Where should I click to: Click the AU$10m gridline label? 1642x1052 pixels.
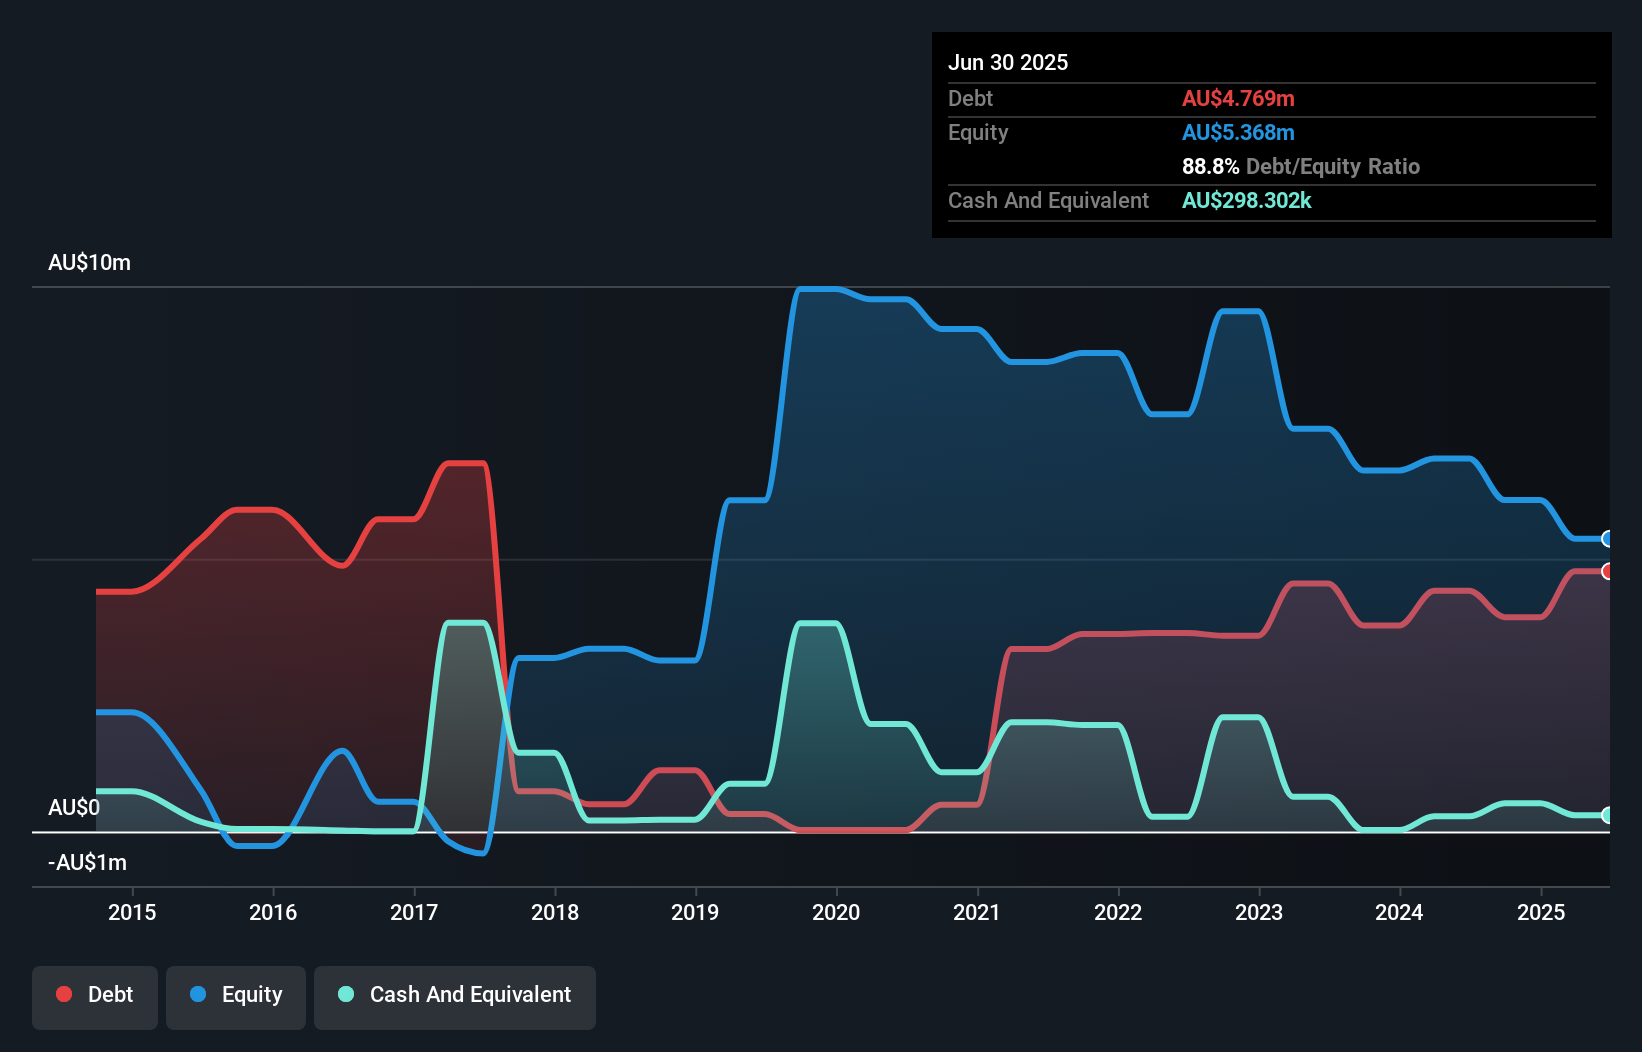89,262
